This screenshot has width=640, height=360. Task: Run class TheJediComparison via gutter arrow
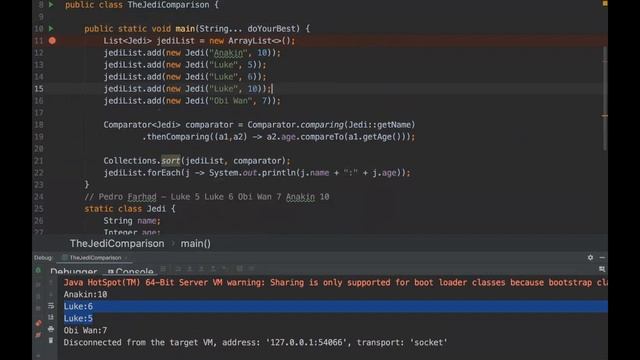[51, 4]
